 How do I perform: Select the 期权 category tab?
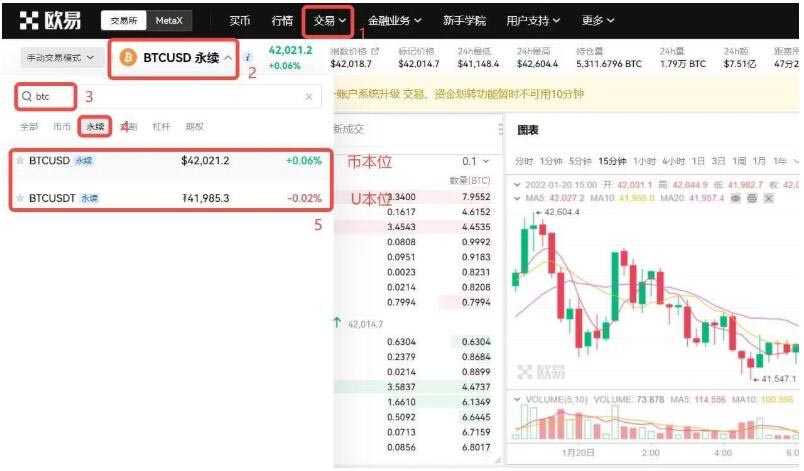[194, 126]
